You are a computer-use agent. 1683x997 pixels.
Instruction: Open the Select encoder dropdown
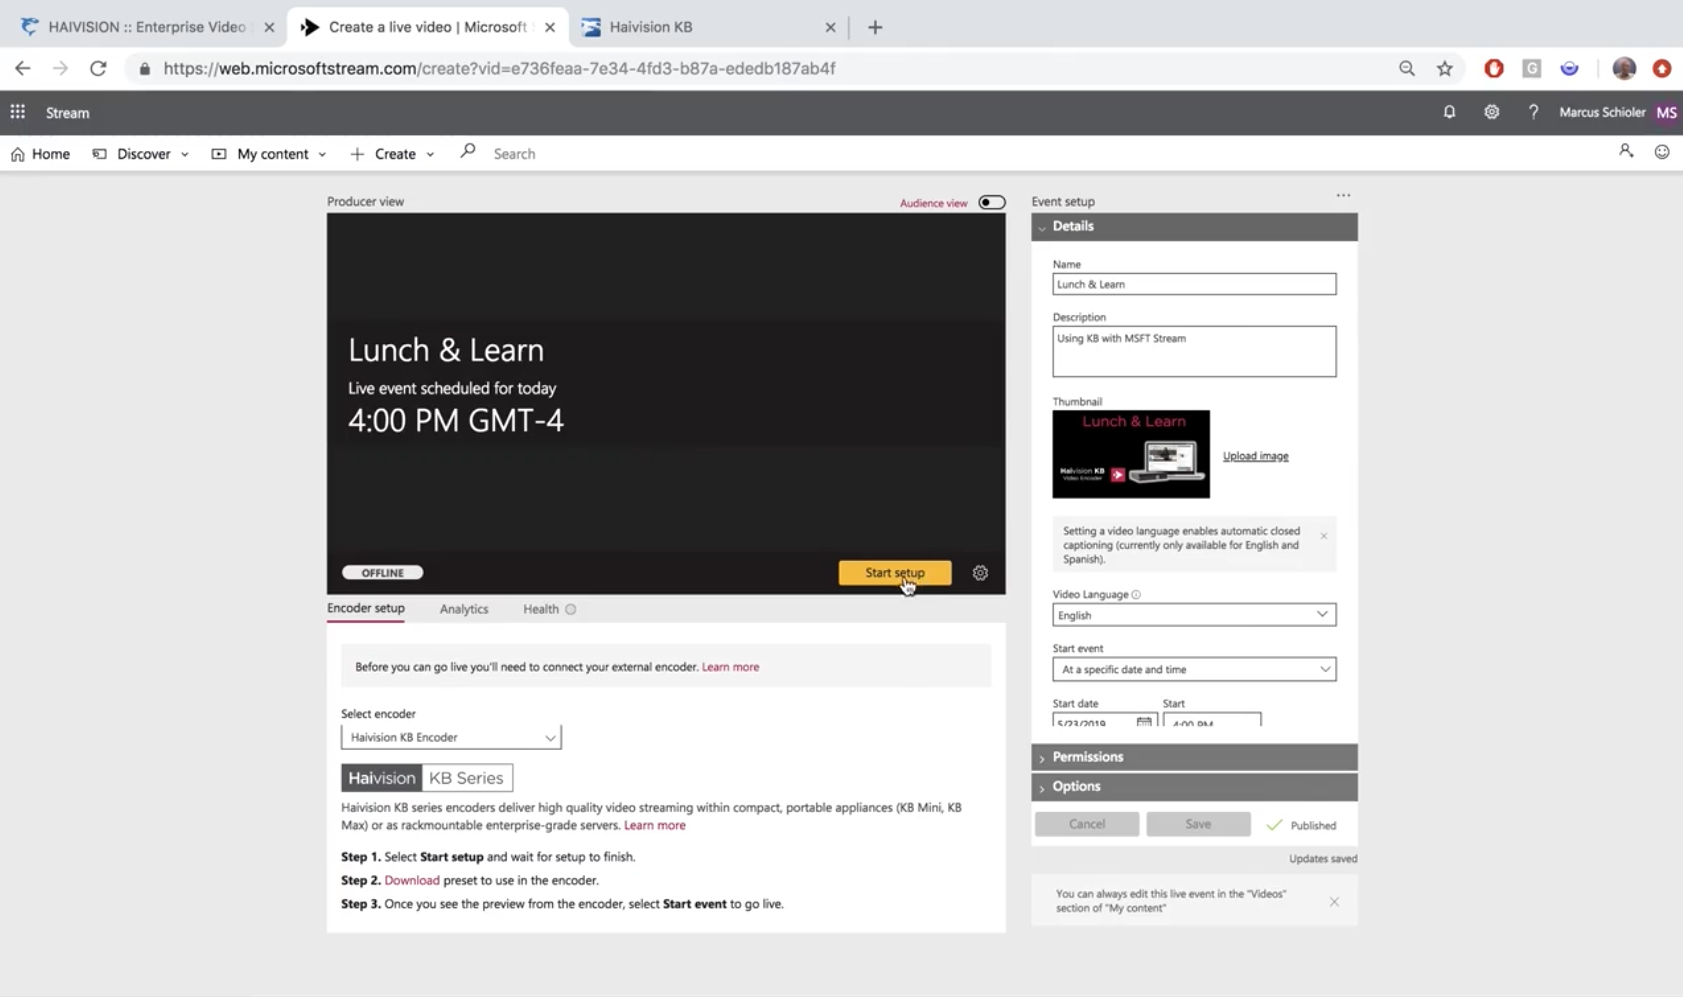[451, 737]
